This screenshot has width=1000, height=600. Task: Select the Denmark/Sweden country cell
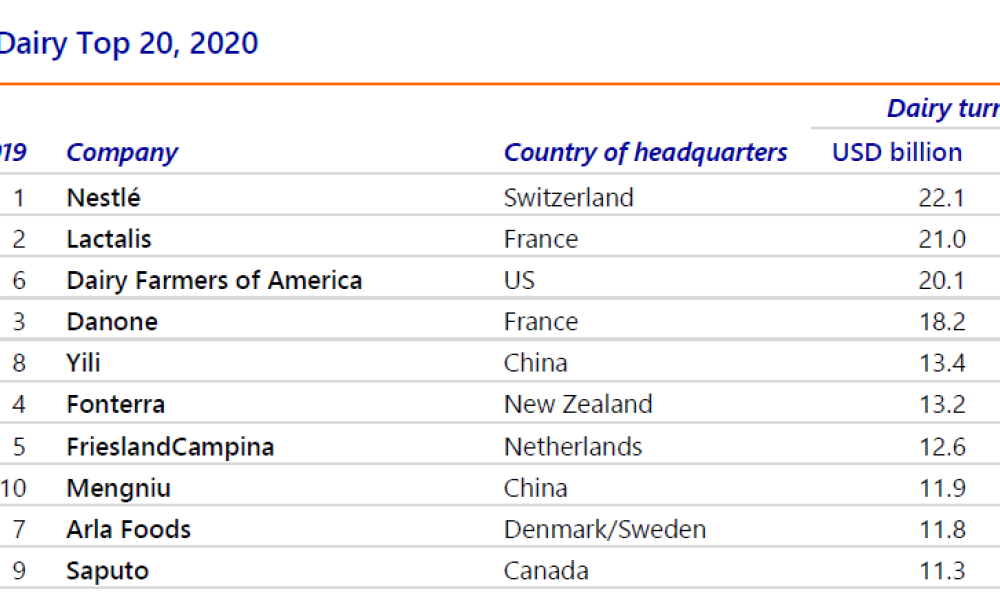coord(604,529)
